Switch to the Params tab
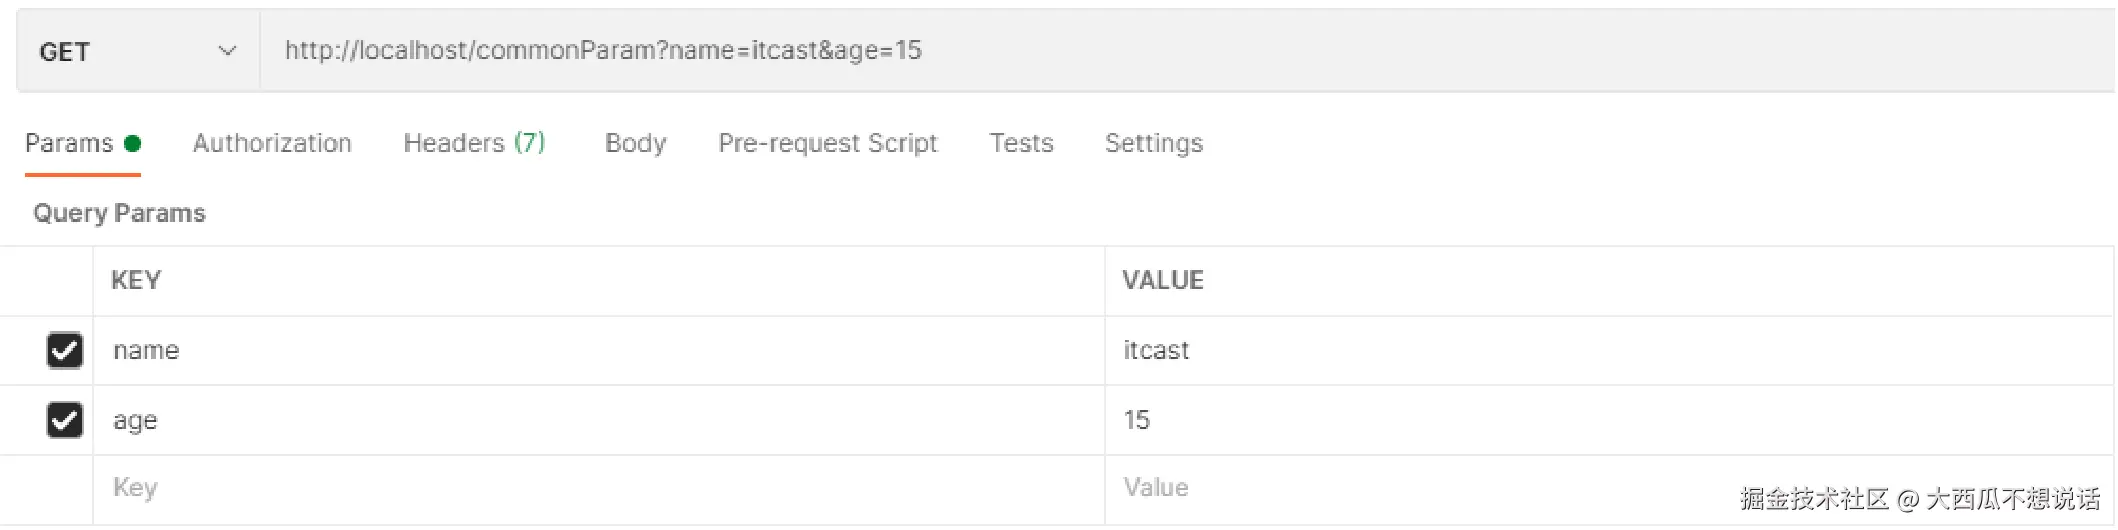Screen dimensions: 2118x530 [69, 144]
